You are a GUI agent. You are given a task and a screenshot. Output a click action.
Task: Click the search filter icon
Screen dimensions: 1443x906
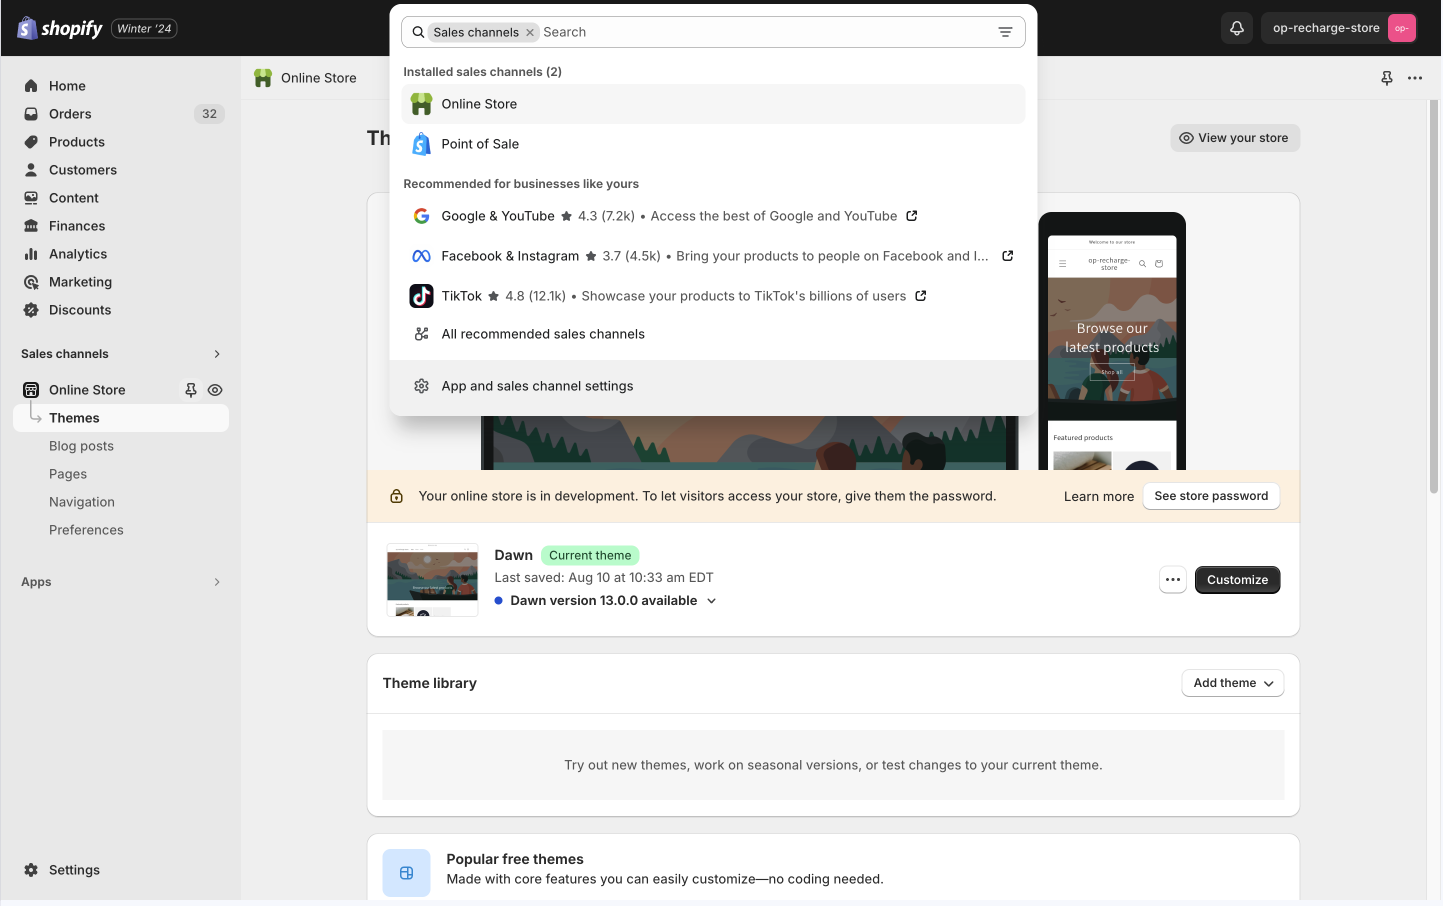[1005, 32]
